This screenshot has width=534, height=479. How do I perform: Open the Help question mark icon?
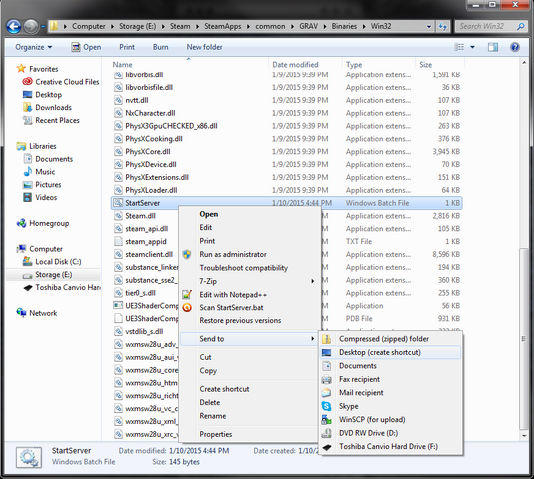(515, 47)
